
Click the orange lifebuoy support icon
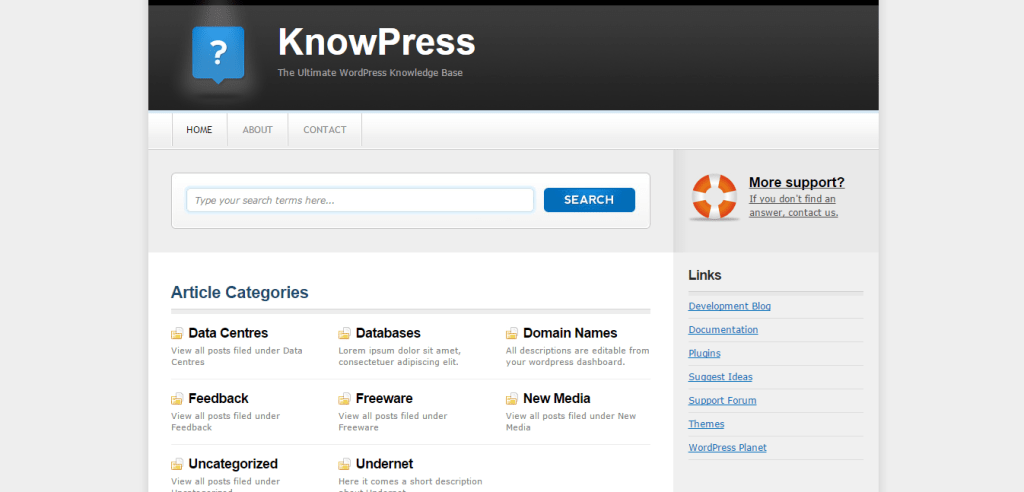coord(714,197)
